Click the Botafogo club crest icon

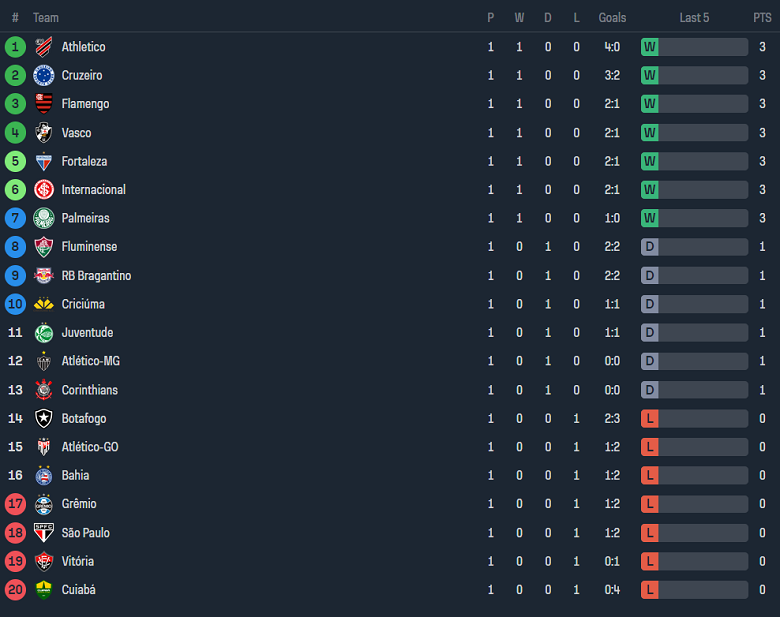pos(43,419)
